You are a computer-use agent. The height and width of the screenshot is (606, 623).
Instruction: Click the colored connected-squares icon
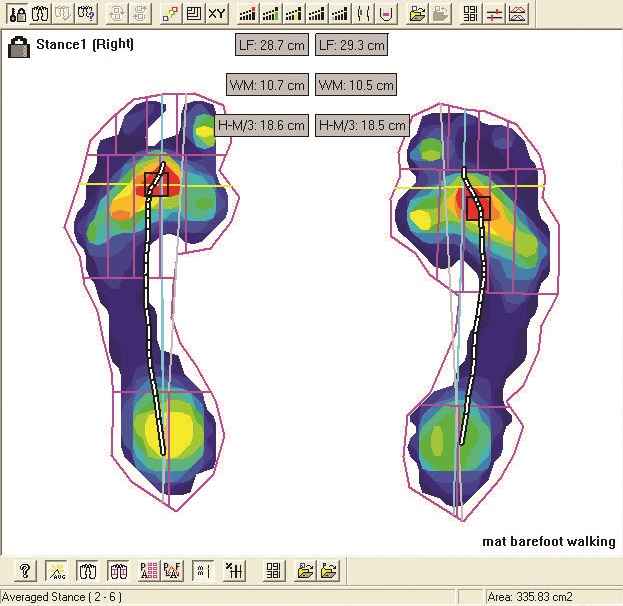[x=170, y=14]
